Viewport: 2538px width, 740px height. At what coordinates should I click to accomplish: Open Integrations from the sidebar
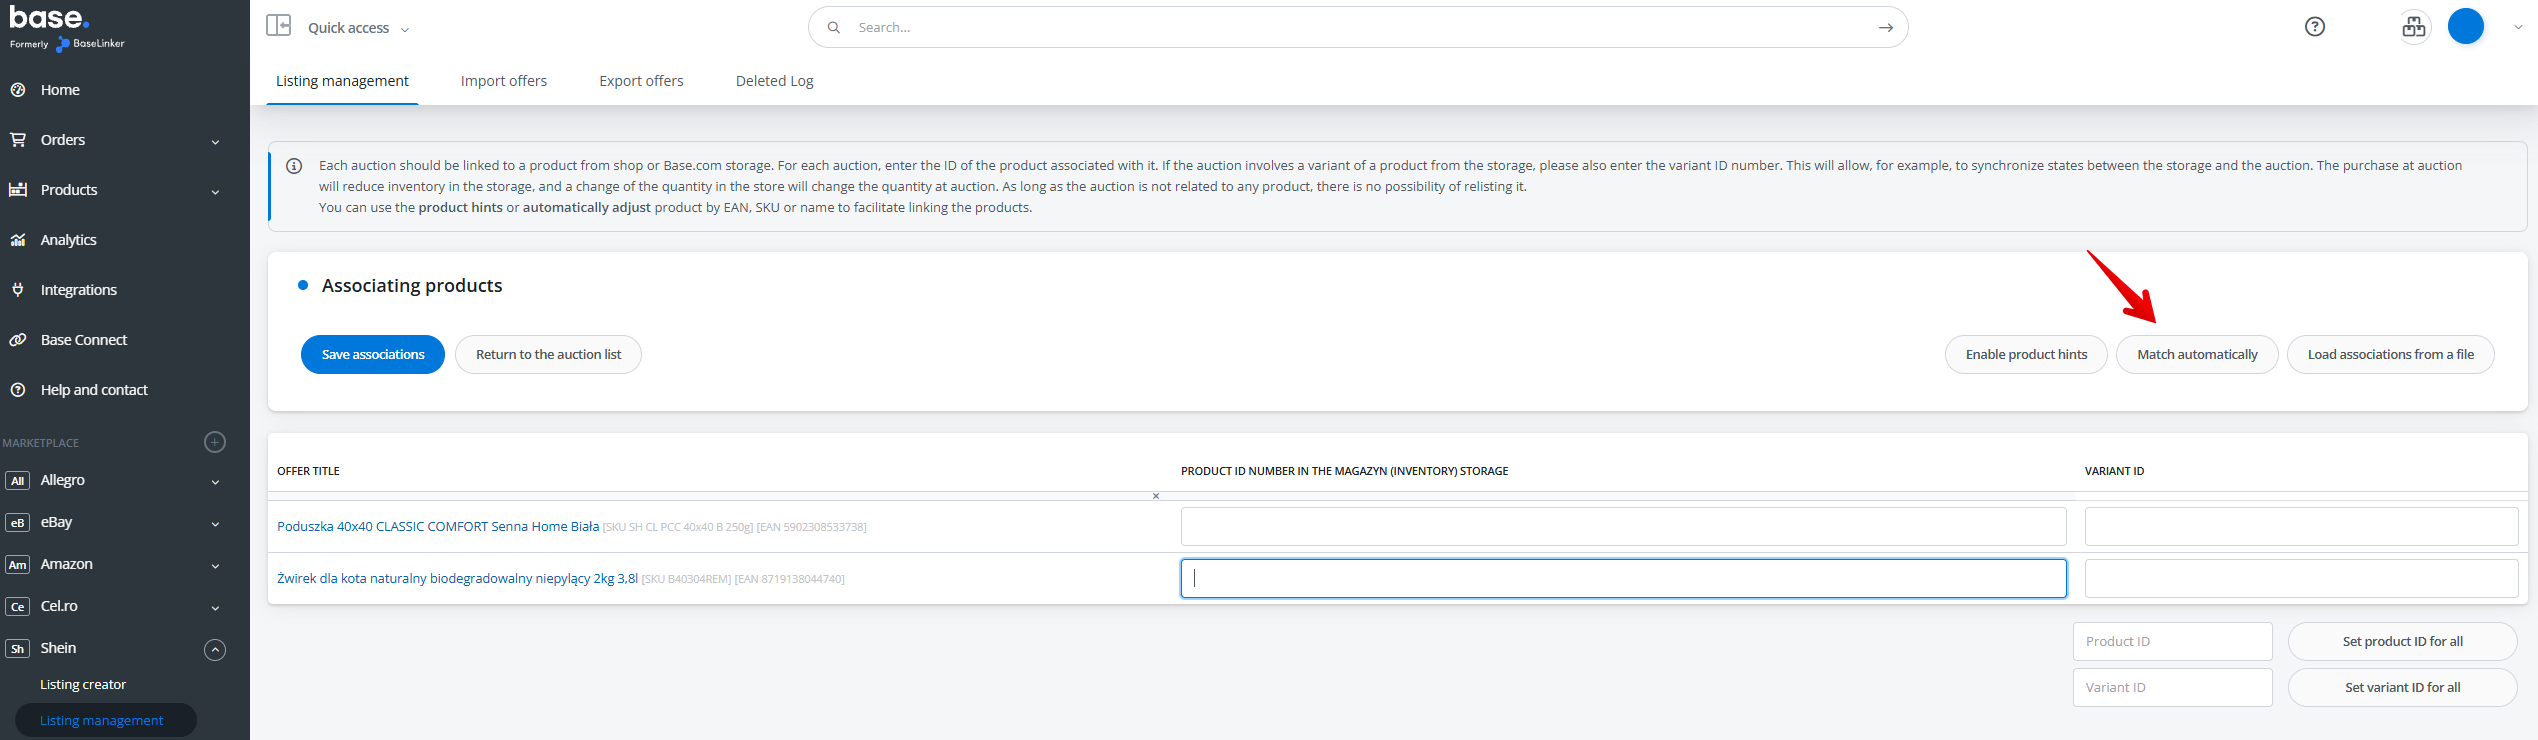click(78, 290)
